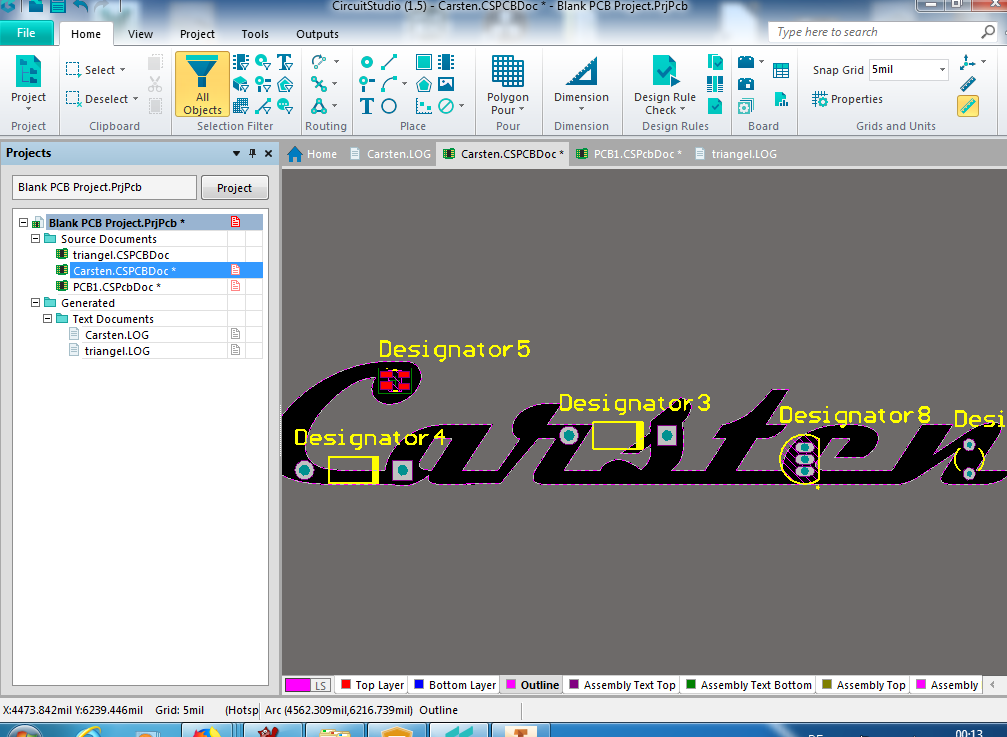Click the coordinate chart placement icon
This screenshot has width=1007, height=737.
pos(424,106)
